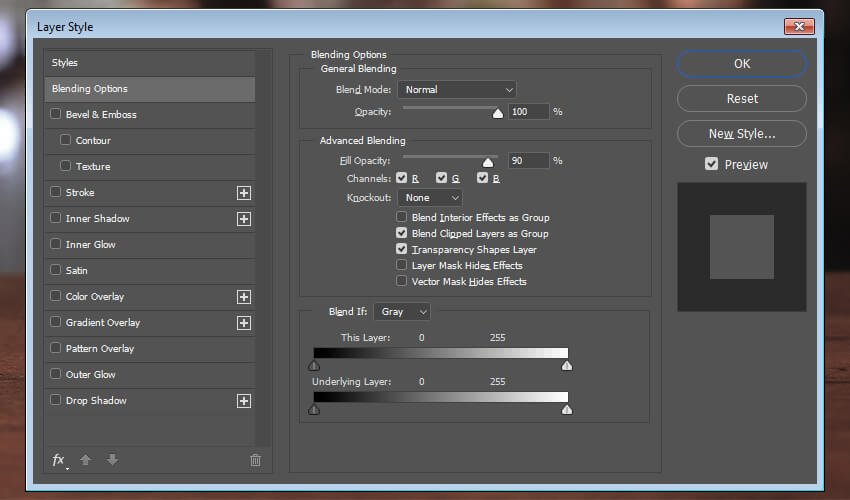Uncheck the R channel checkbox
The height and width of the screenshot is (500, 850).
[402, 178]
